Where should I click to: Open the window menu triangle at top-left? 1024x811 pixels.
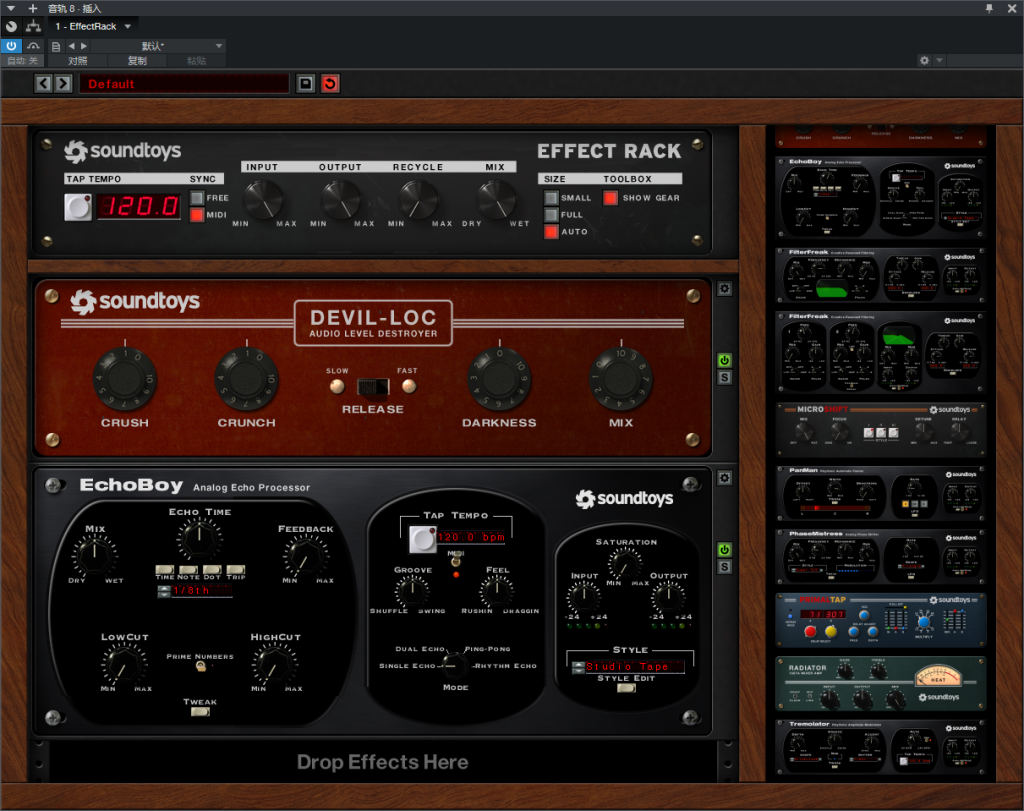(x=11, y=8)
